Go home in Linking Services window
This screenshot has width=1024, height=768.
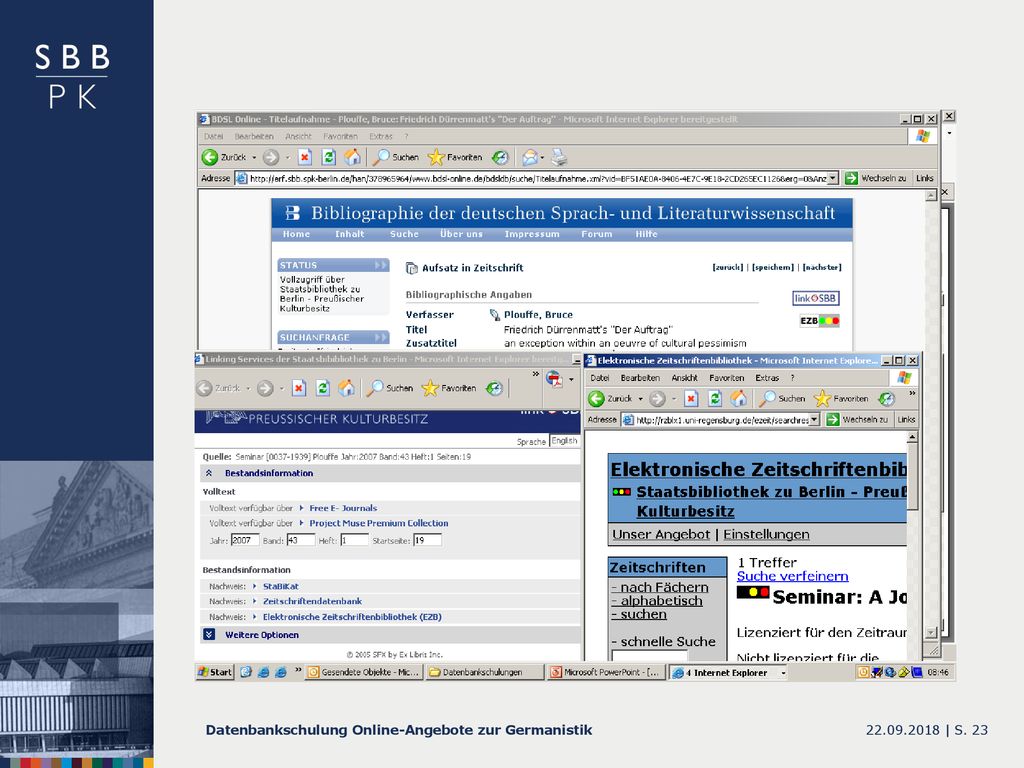(x=347, y=389)
